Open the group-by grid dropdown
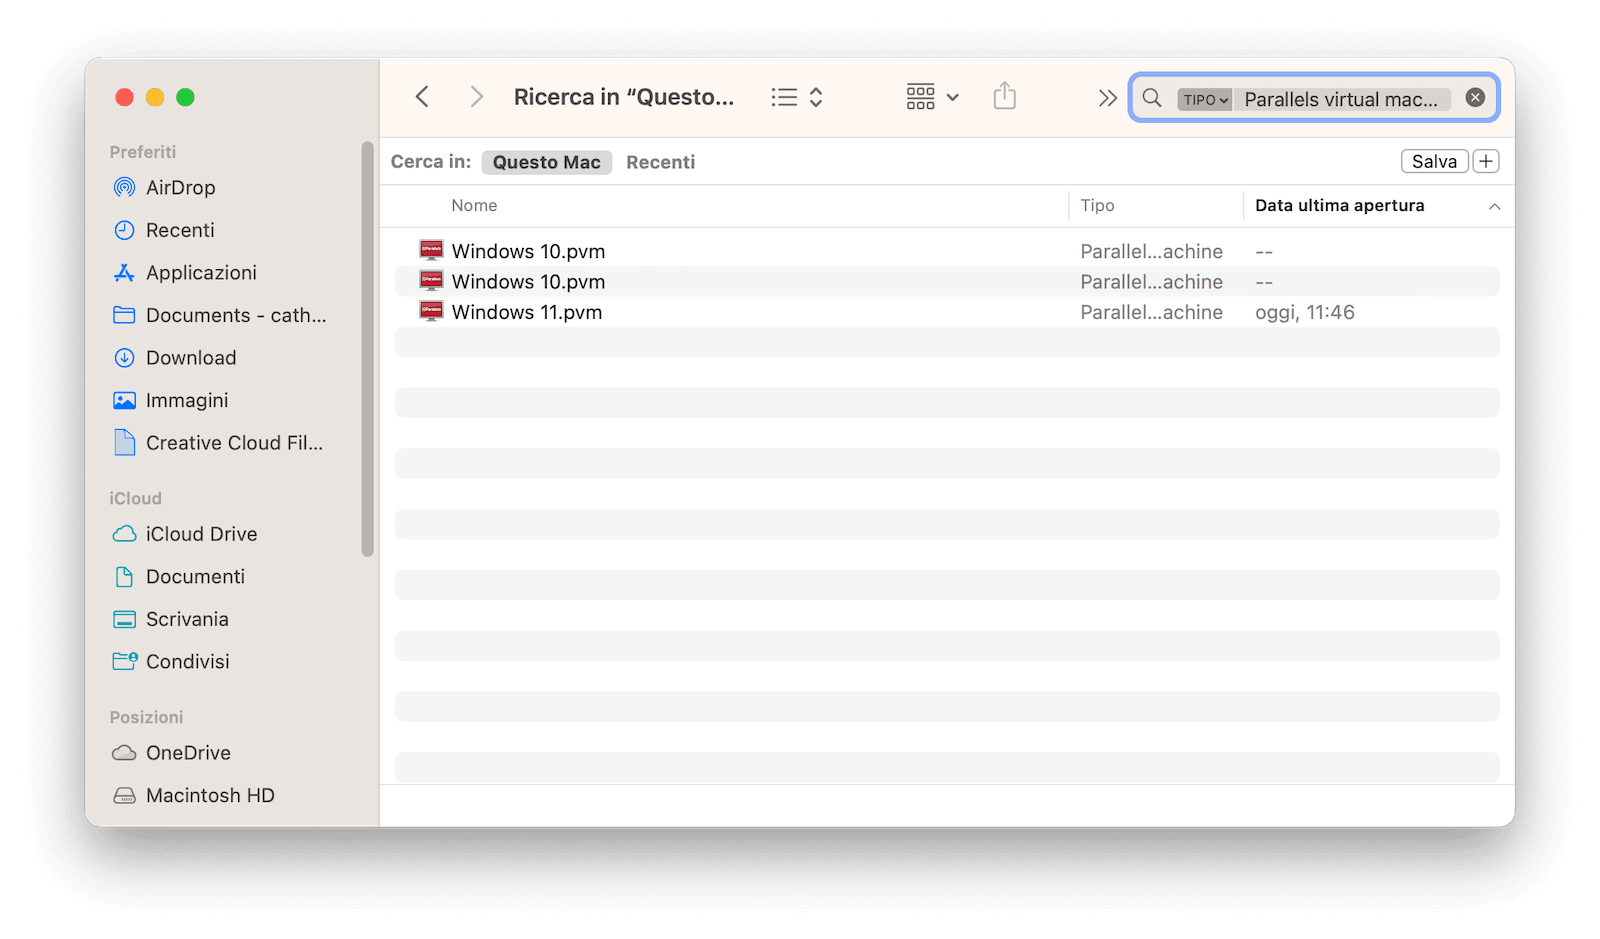Viewport: 1600px width, 939px height. click(932, 97)
